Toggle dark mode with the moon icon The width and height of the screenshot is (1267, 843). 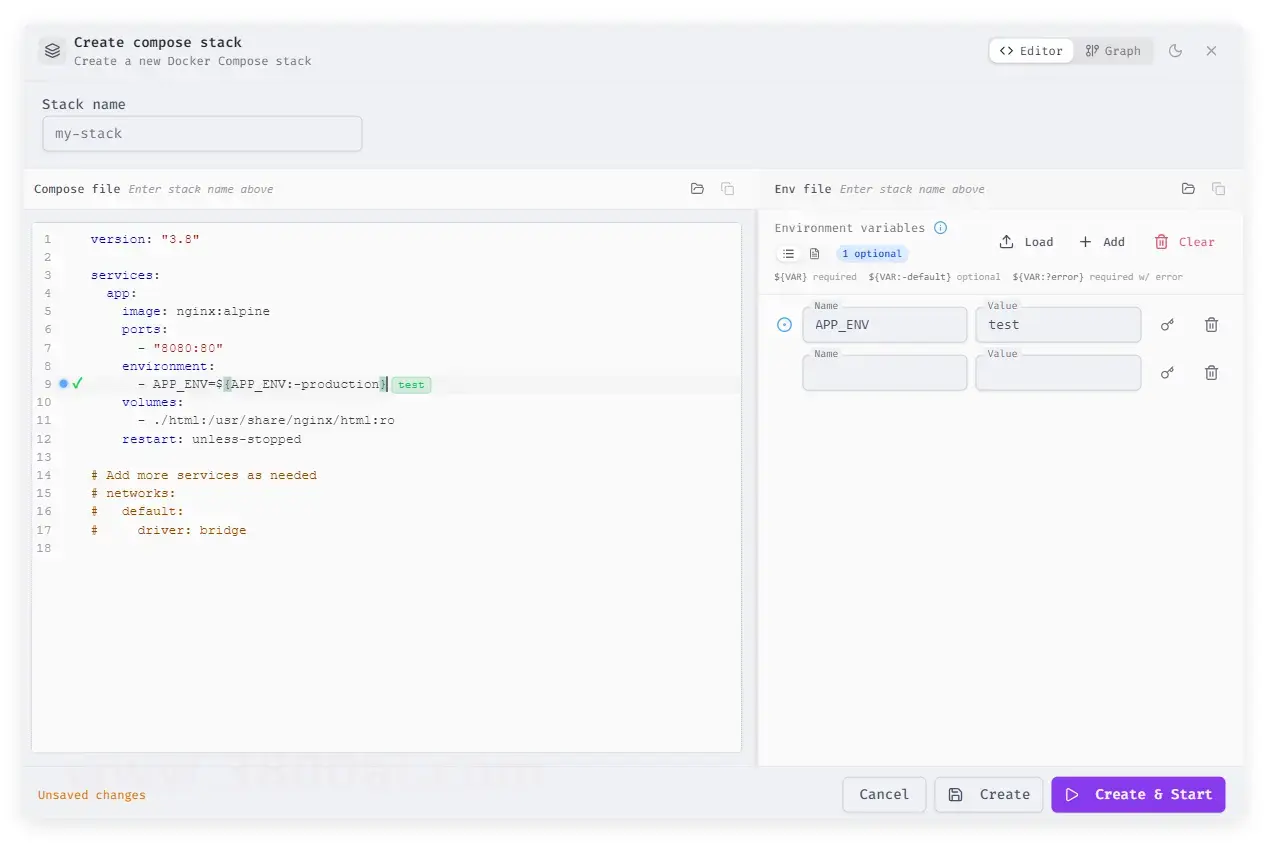click(x=1175, y=51)
